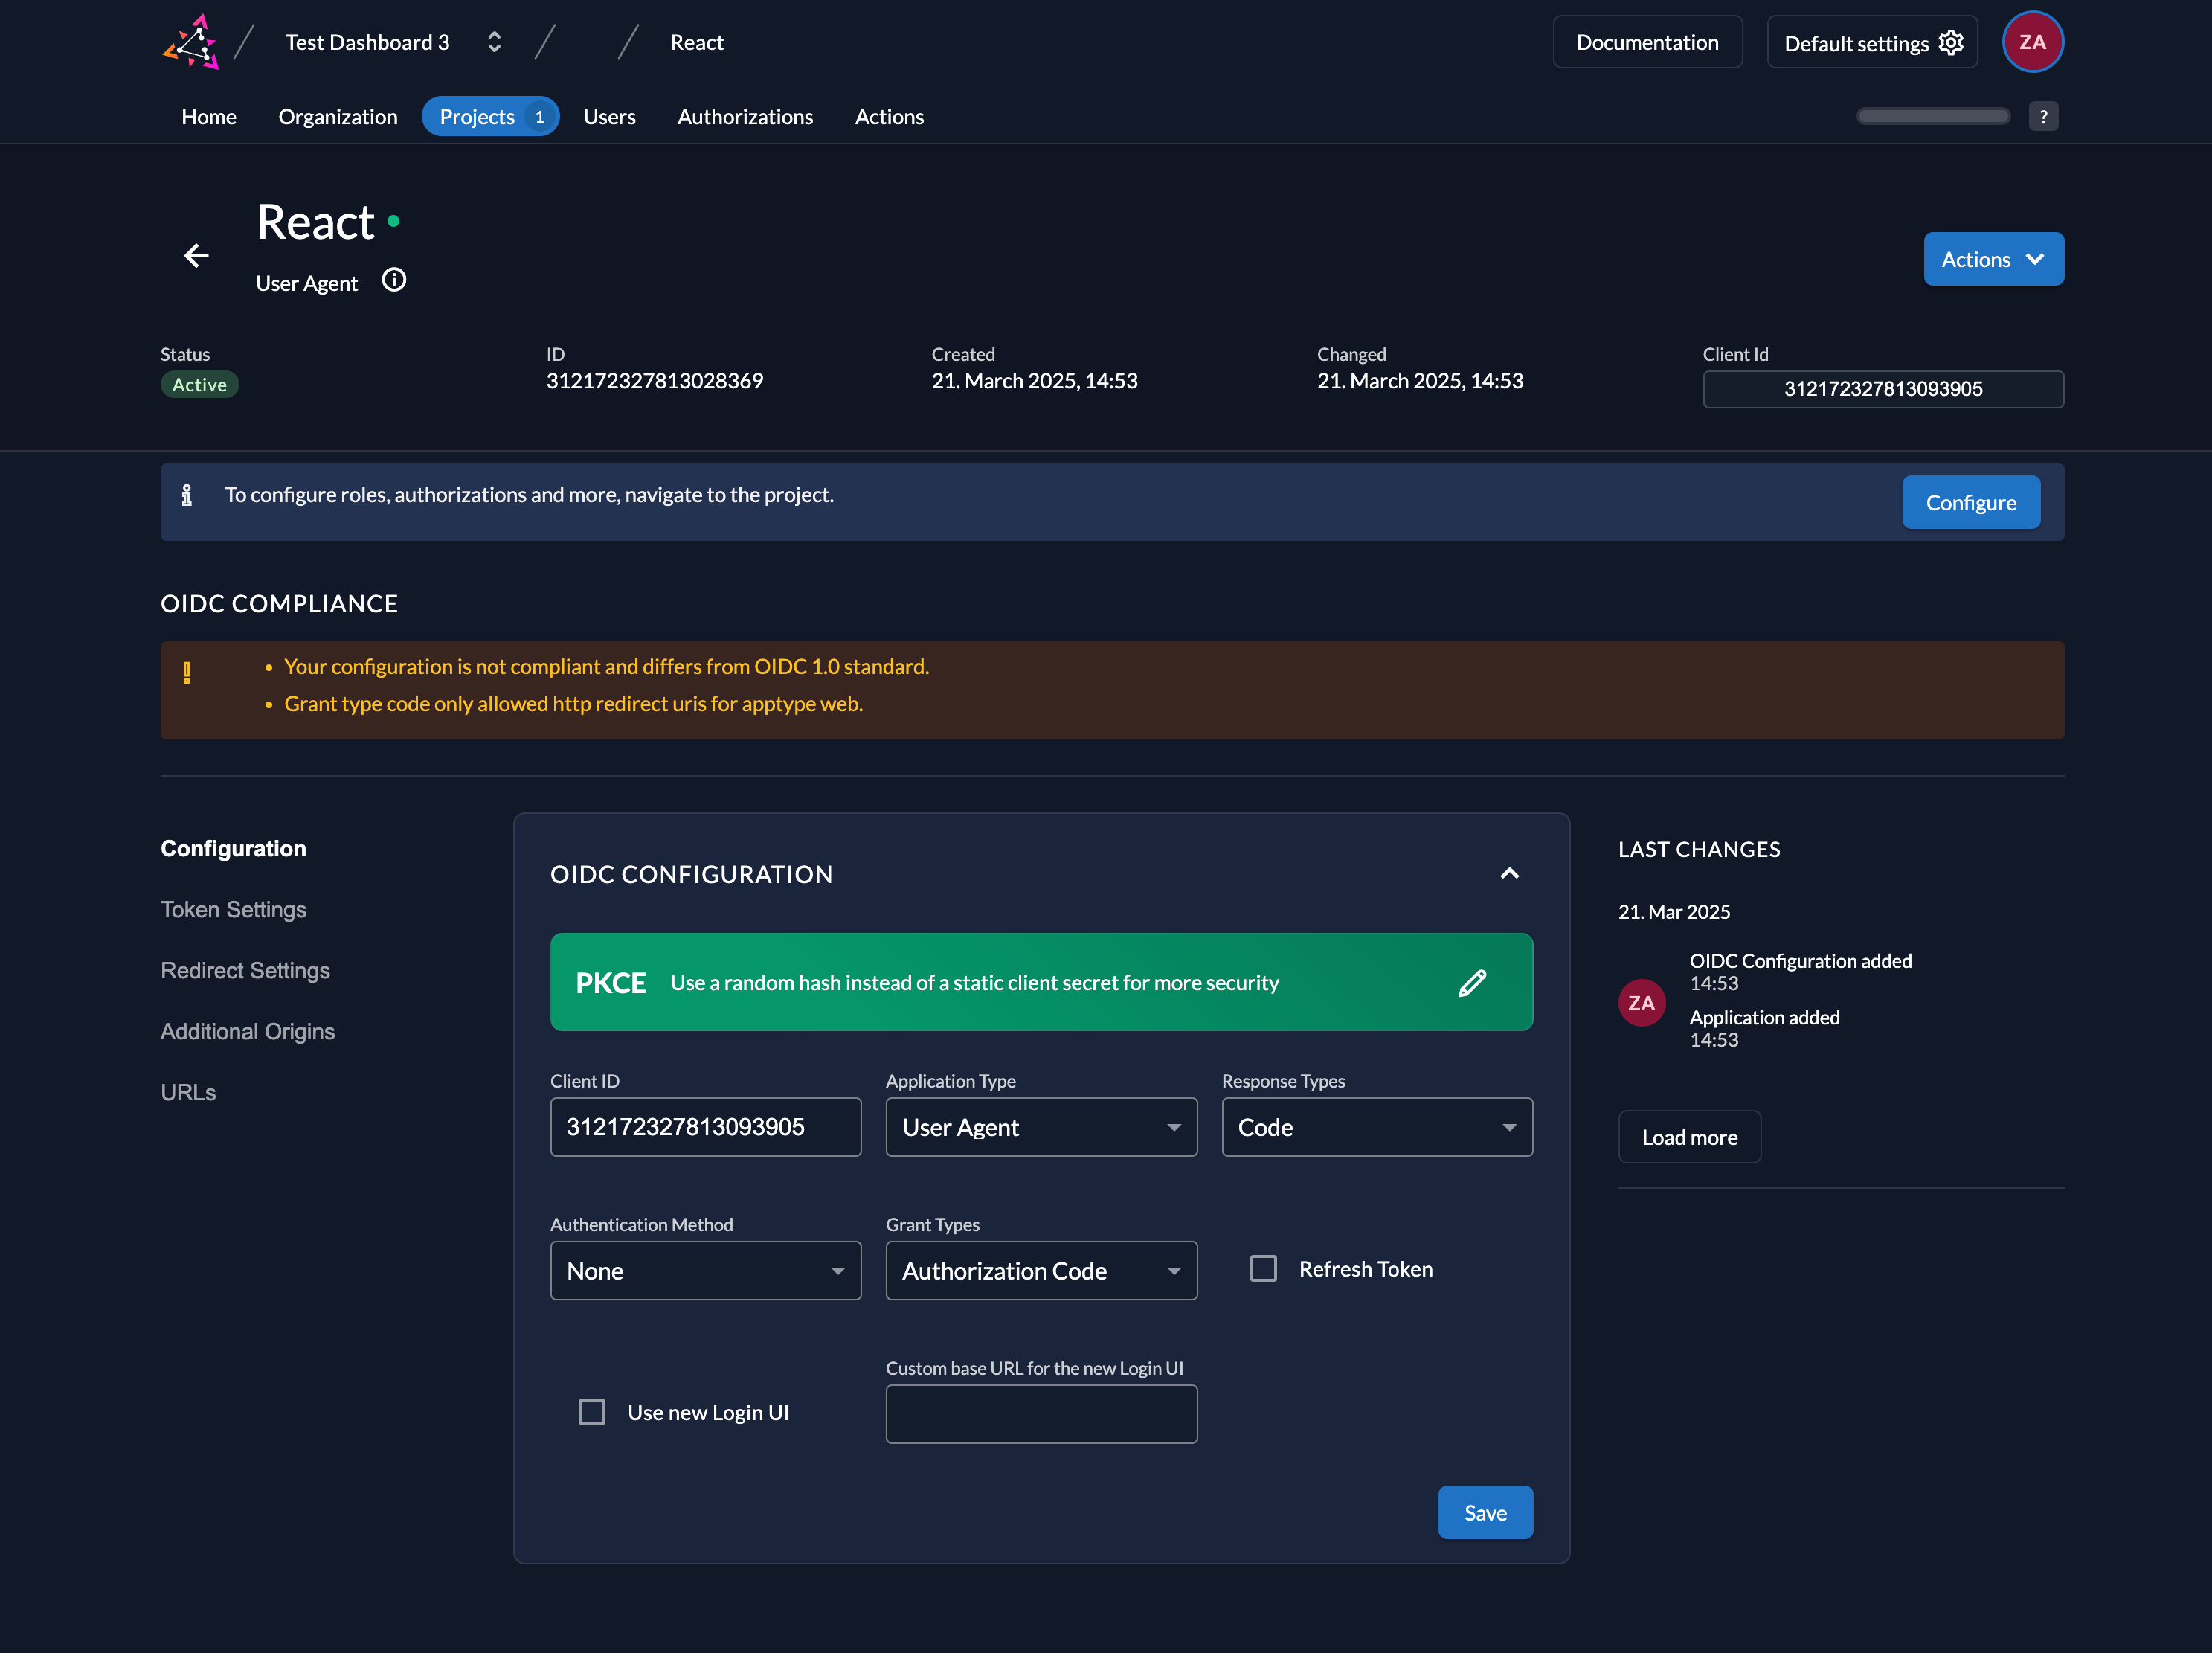Enable the Refresh Token checkbox
2212x1653 pixels.
coord(1263,1269)
